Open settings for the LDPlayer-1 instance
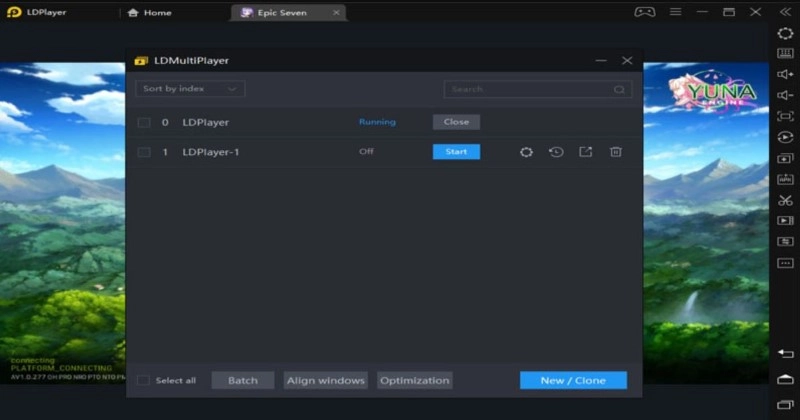 (x=526, y=152)
